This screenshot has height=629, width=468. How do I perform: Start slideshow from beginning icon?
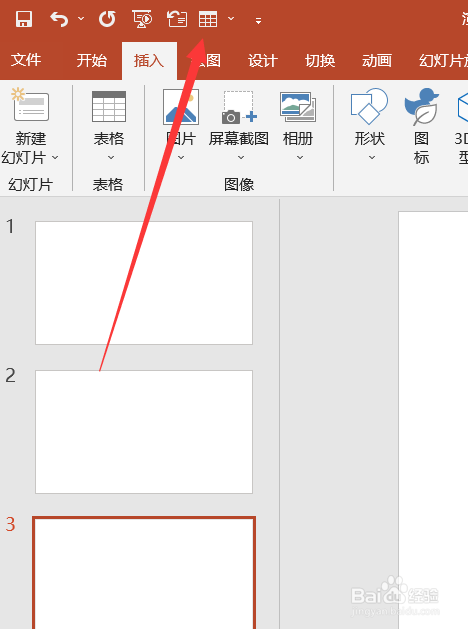click(142, 19)
